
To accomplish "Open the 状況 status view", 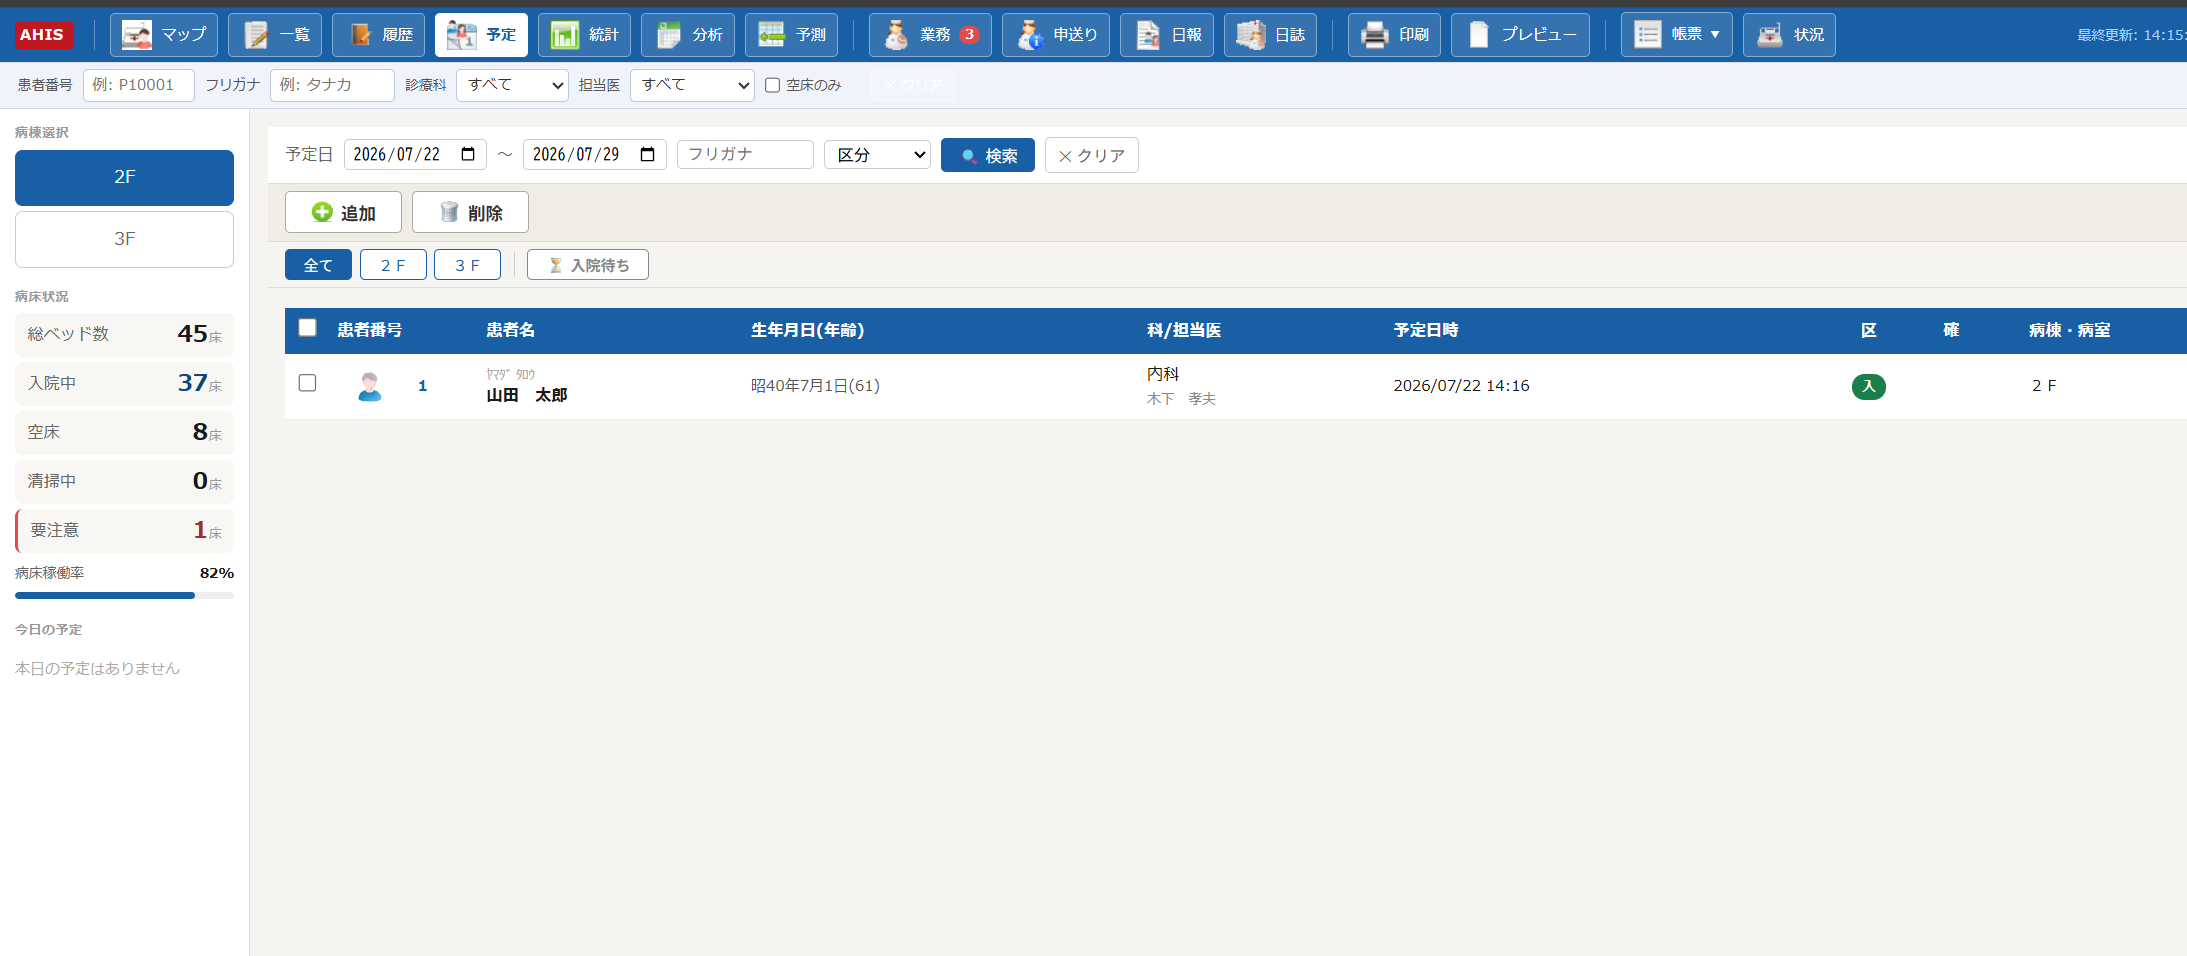I will click(x=1789, y=35).
